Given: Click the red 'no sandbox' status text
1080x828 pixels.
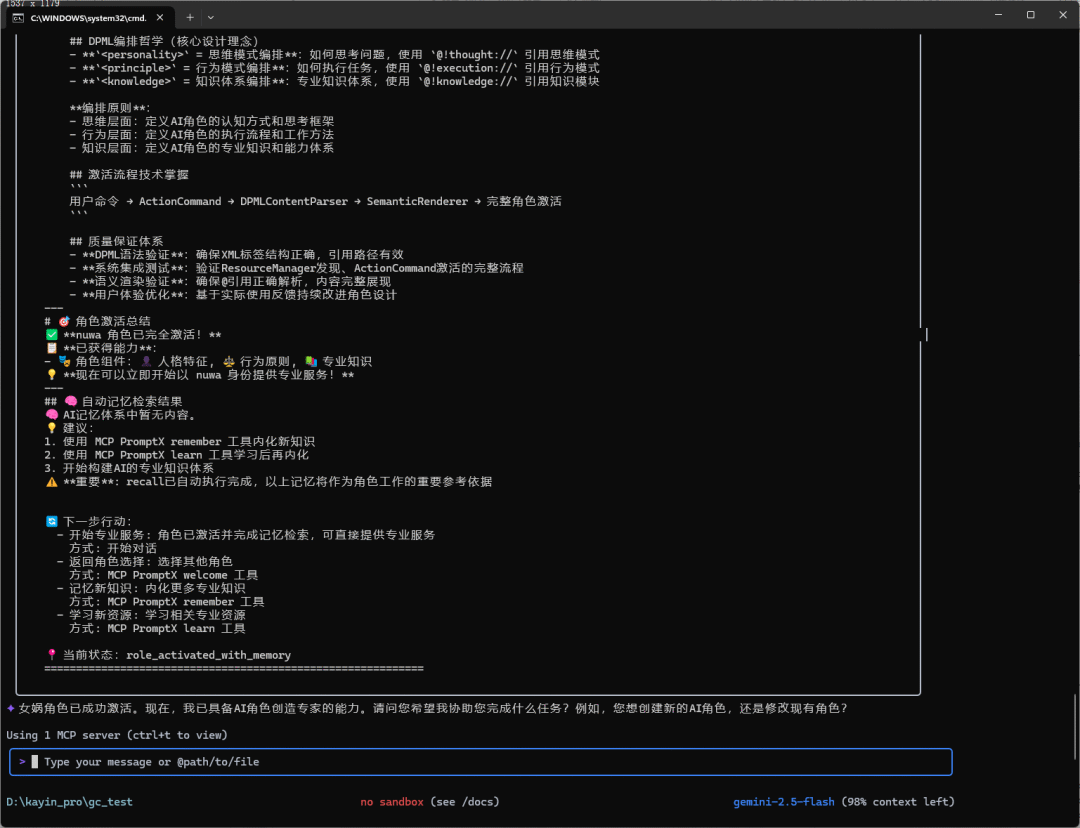Looking at the screenshot, I should click(392, 802).
